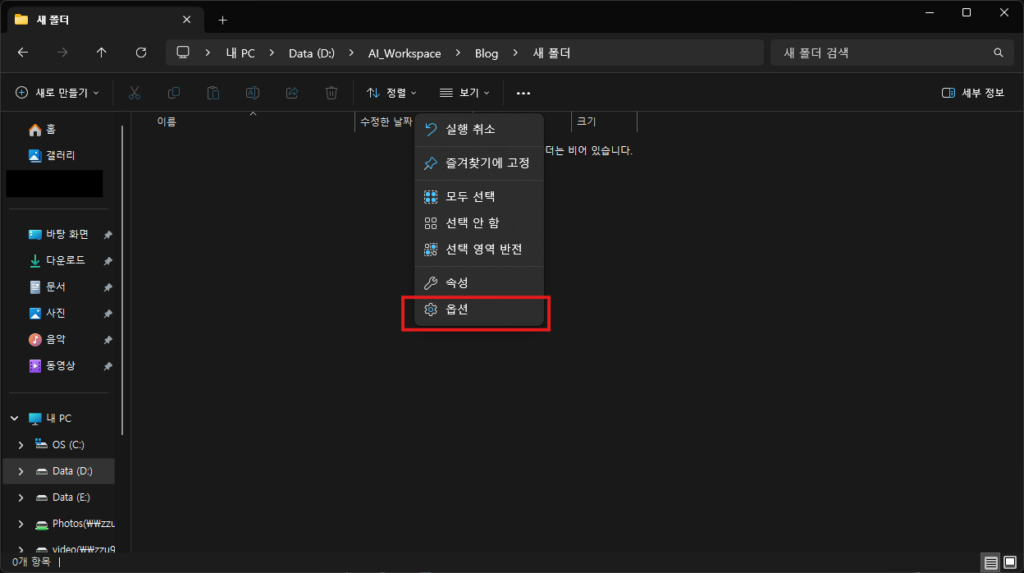This screenshot has width=1024, height=573.
Task: Open 속성 from the menu
Action: pos(479,283)
